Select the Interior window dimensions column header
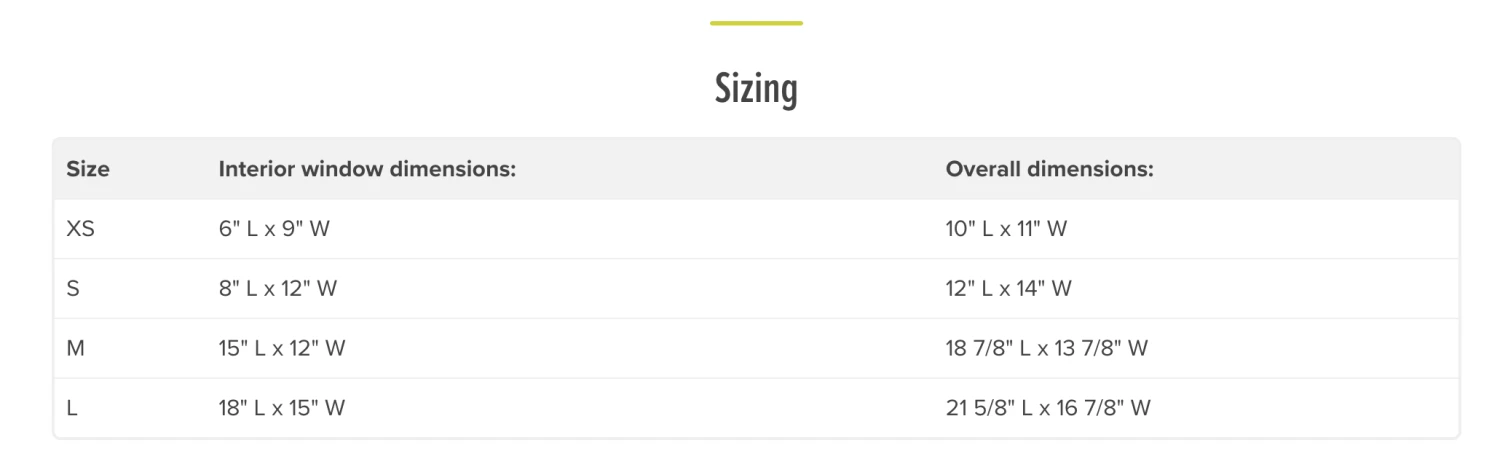Image resolution: width=1500 pixels, height=459 pixels. tap(367, 169)
